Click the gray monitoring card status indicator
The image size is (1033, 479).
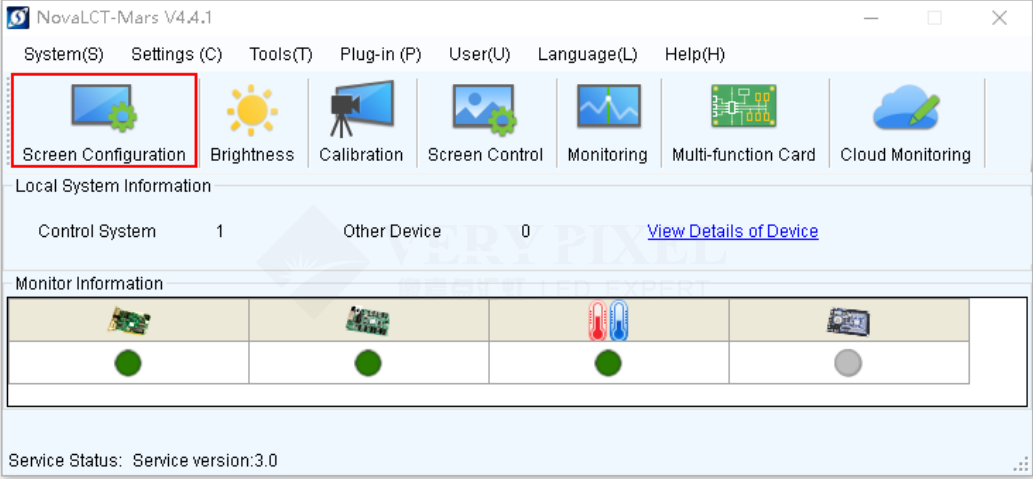coord(849,363)
